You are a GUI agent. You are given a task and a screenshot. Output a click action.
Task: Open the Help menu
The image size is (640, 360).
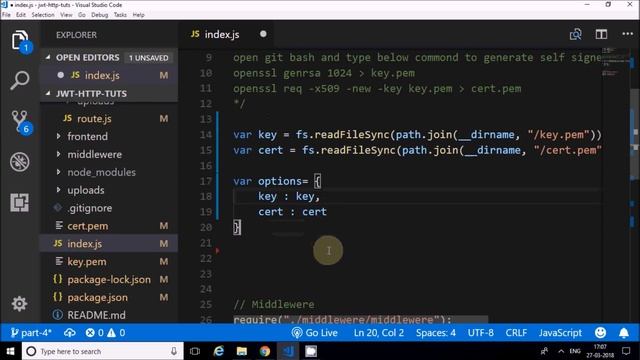coord(138,15)
